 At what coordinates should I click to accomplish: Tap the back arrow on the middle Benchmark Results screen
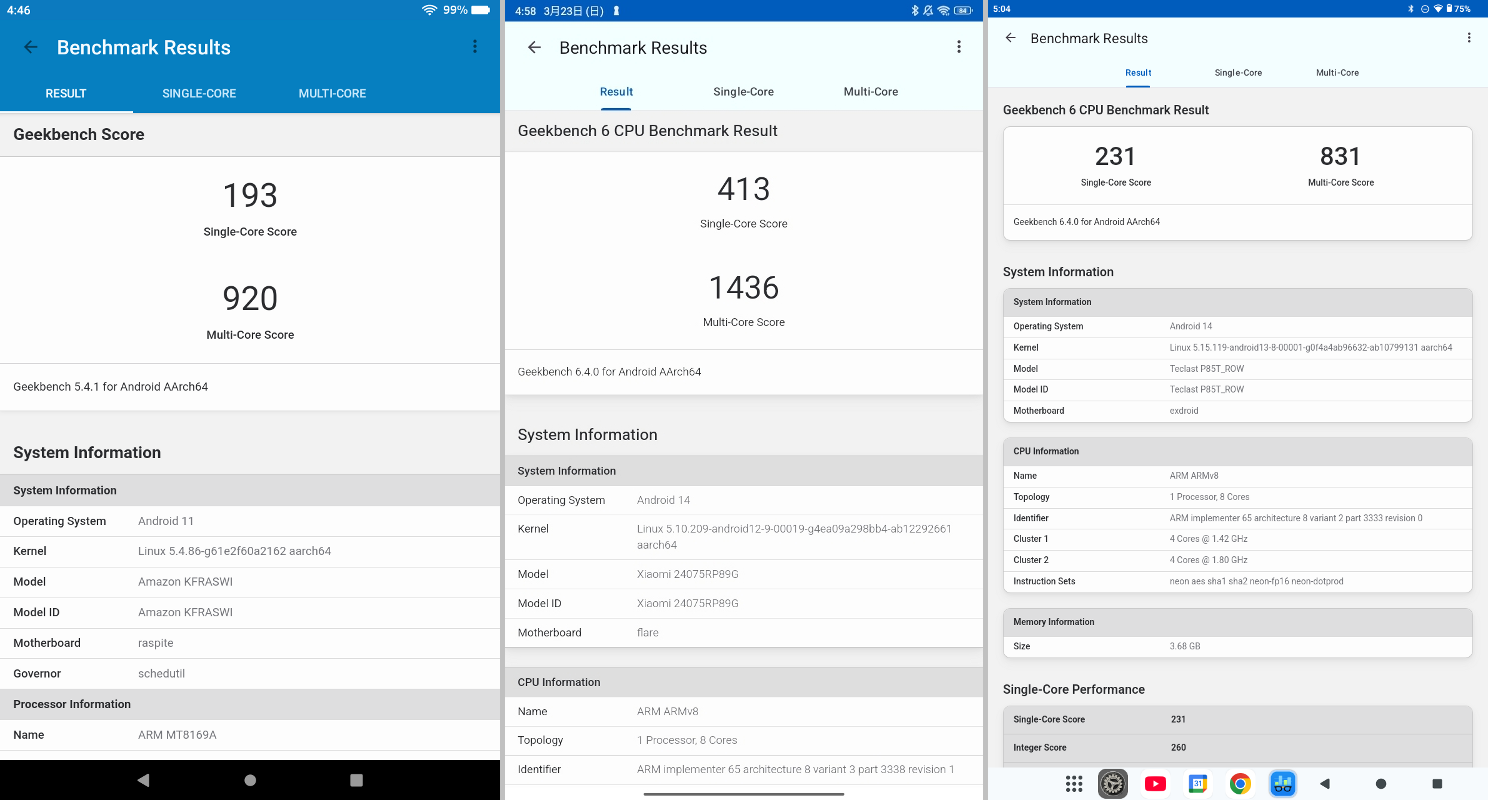pyautogui.click(x=534, y=47)
